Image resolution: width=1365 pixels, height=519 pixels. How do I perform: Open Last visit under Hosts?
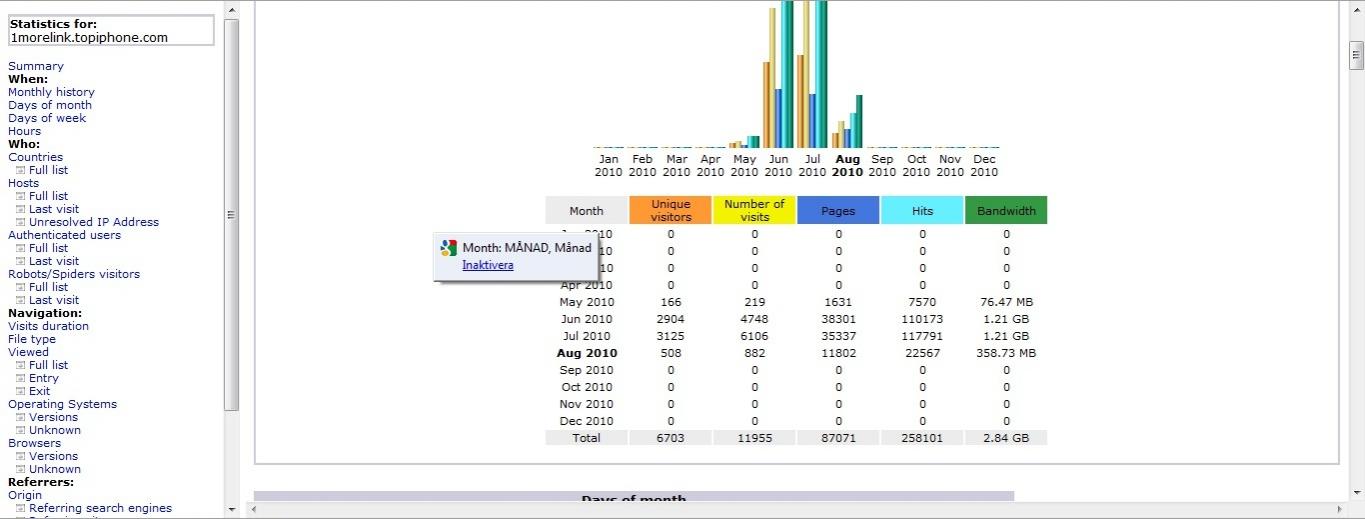(54, 209)
